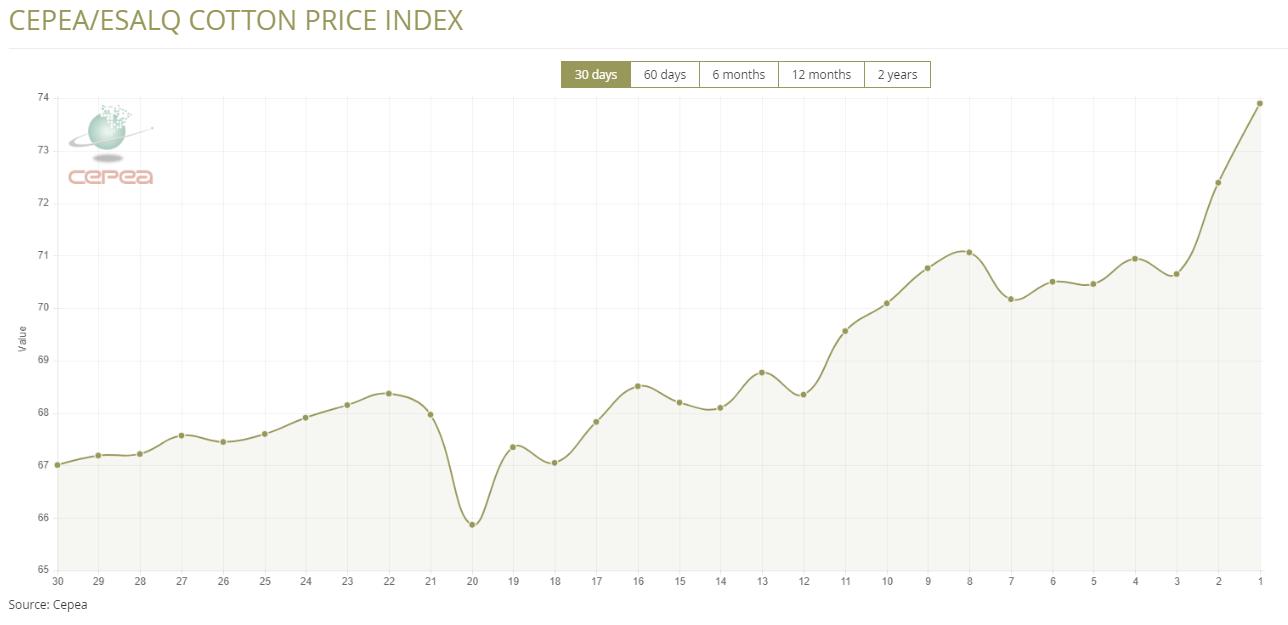Click the lowest data point at day 20
Viewport: 1288px width, 625px height.
point(472,524)
